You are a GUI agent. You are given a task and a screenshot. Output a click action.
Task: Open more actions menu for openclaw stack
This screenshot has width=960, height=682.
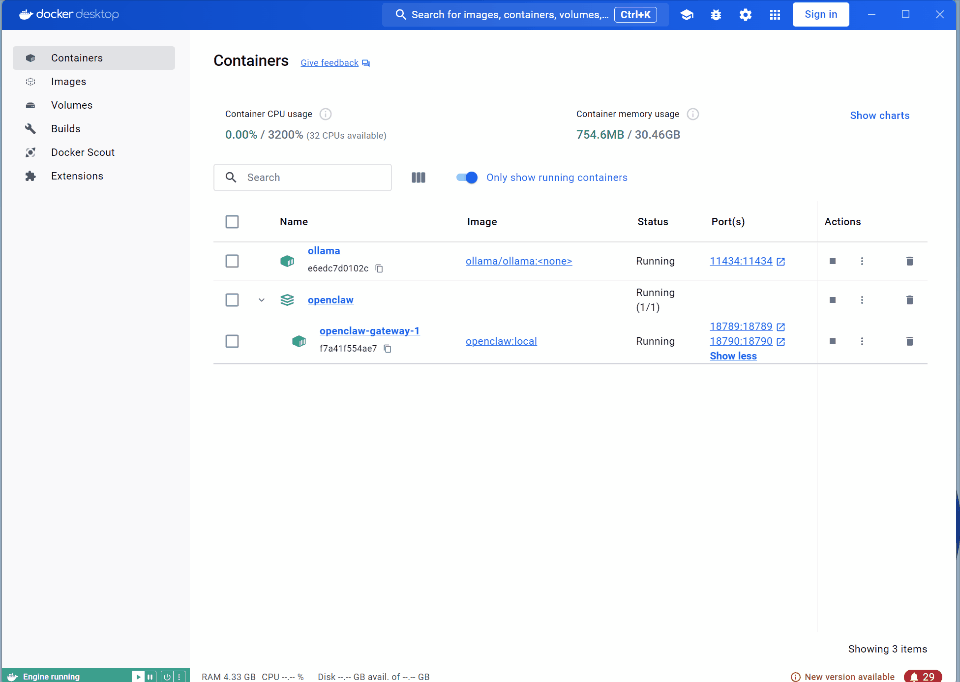tap(862, 300)
